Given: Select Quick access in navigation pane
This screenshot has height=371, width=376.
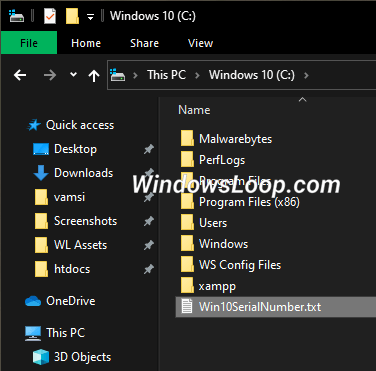Looking at the screenshot, I should [x=80, y=125].
